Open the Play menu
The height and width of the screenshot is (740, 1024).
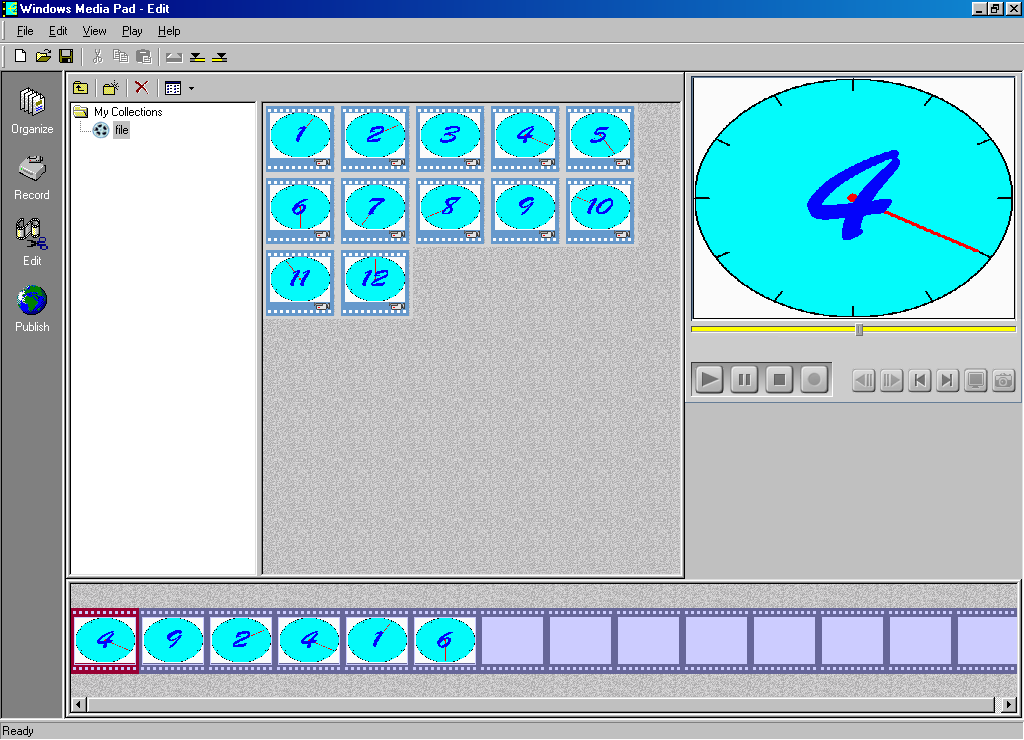[x=132, y=31]
